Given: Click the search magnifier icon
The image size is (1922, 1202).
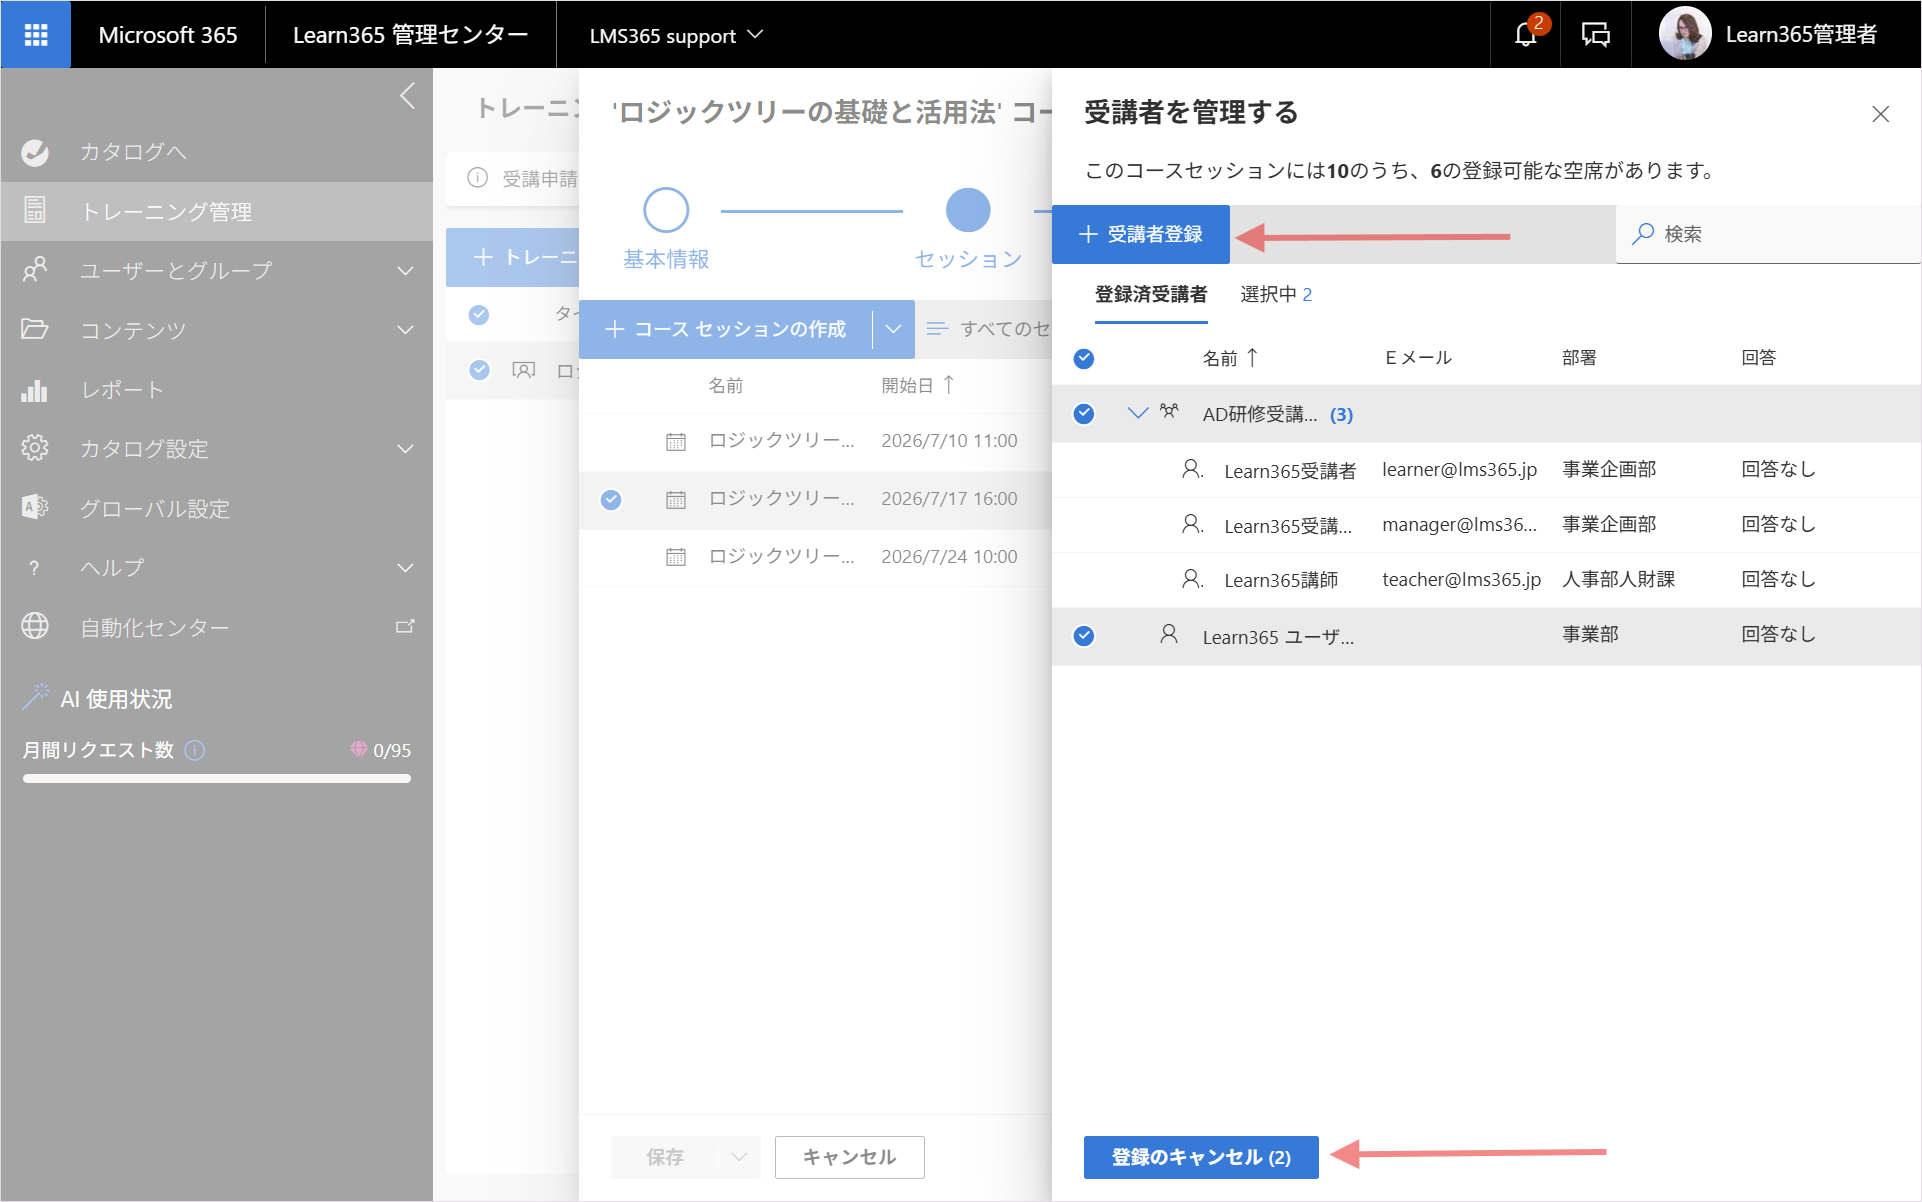Looking at the screenshot, I should pyautogui.click(x=1642, y=234).
